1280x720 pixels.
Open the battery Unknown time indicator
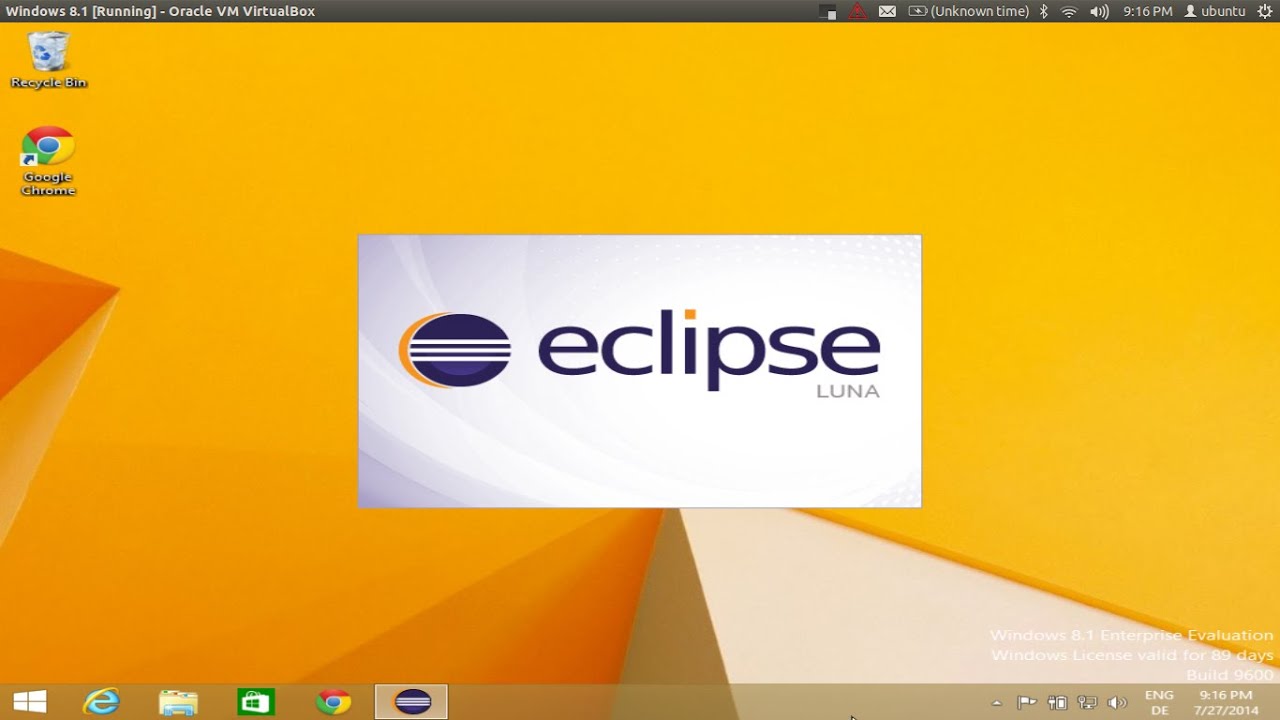click(x=968, y=11)
